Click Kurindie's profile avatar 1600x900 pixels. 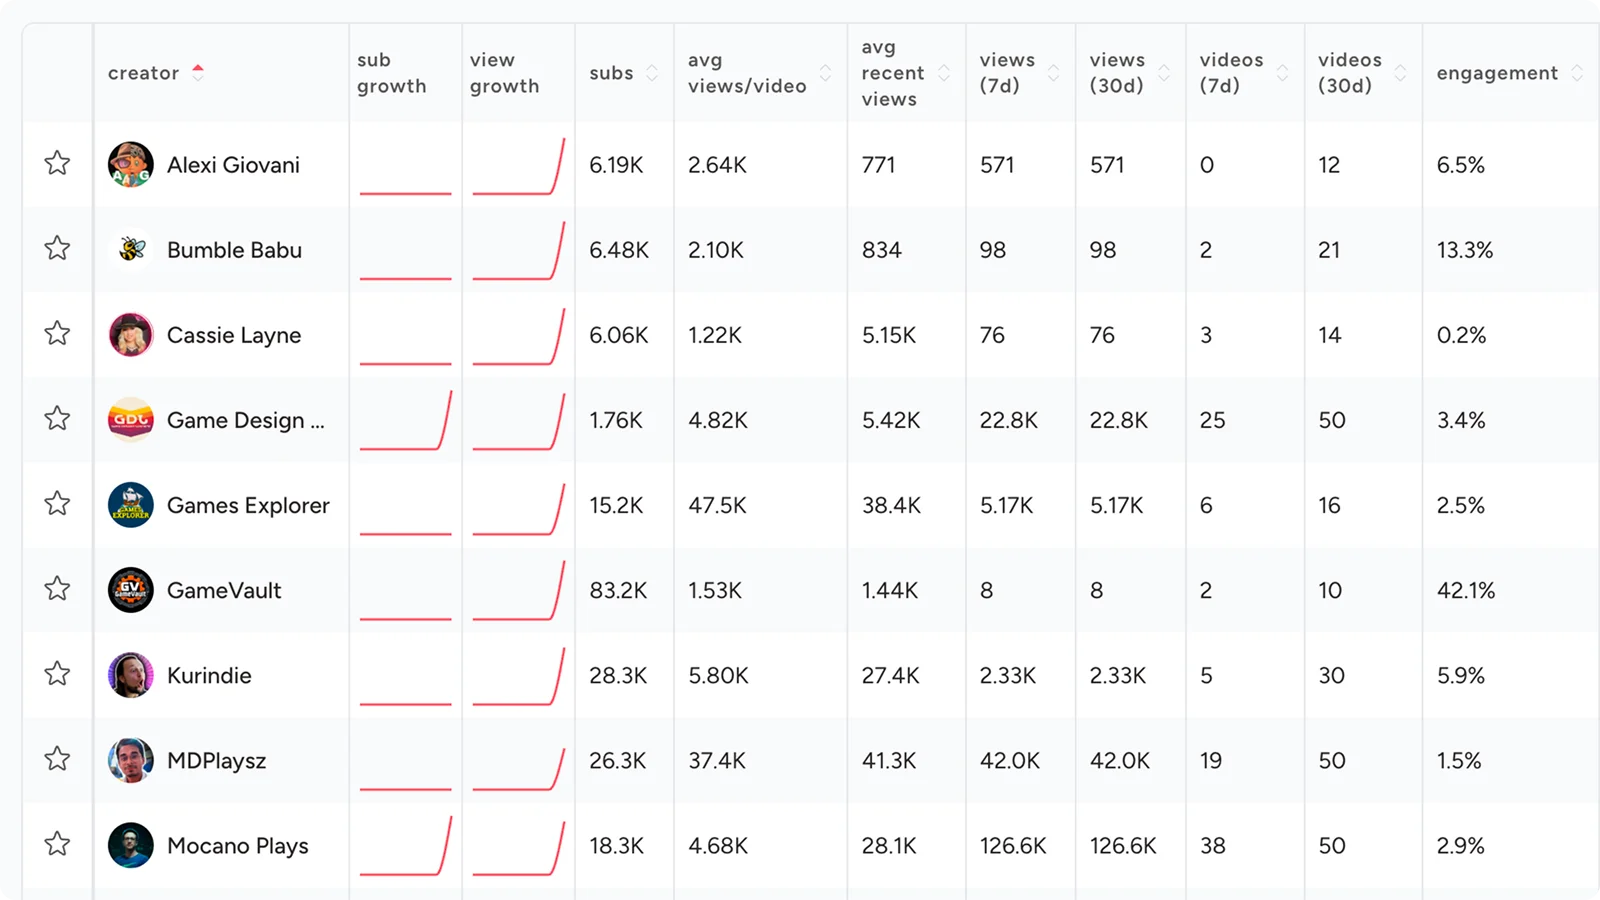pyautogui.click(x=131, y=675)
